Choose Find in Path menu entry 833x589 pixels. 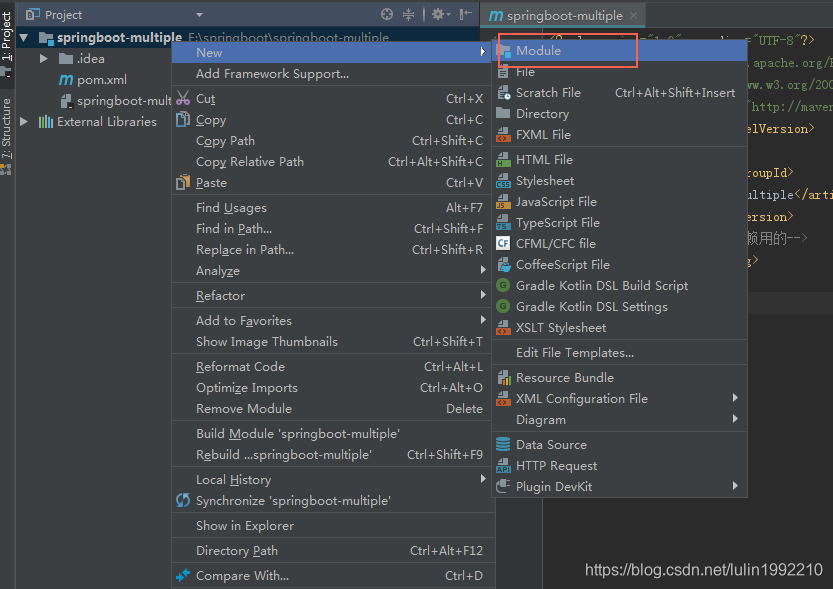tap(332, 229)
